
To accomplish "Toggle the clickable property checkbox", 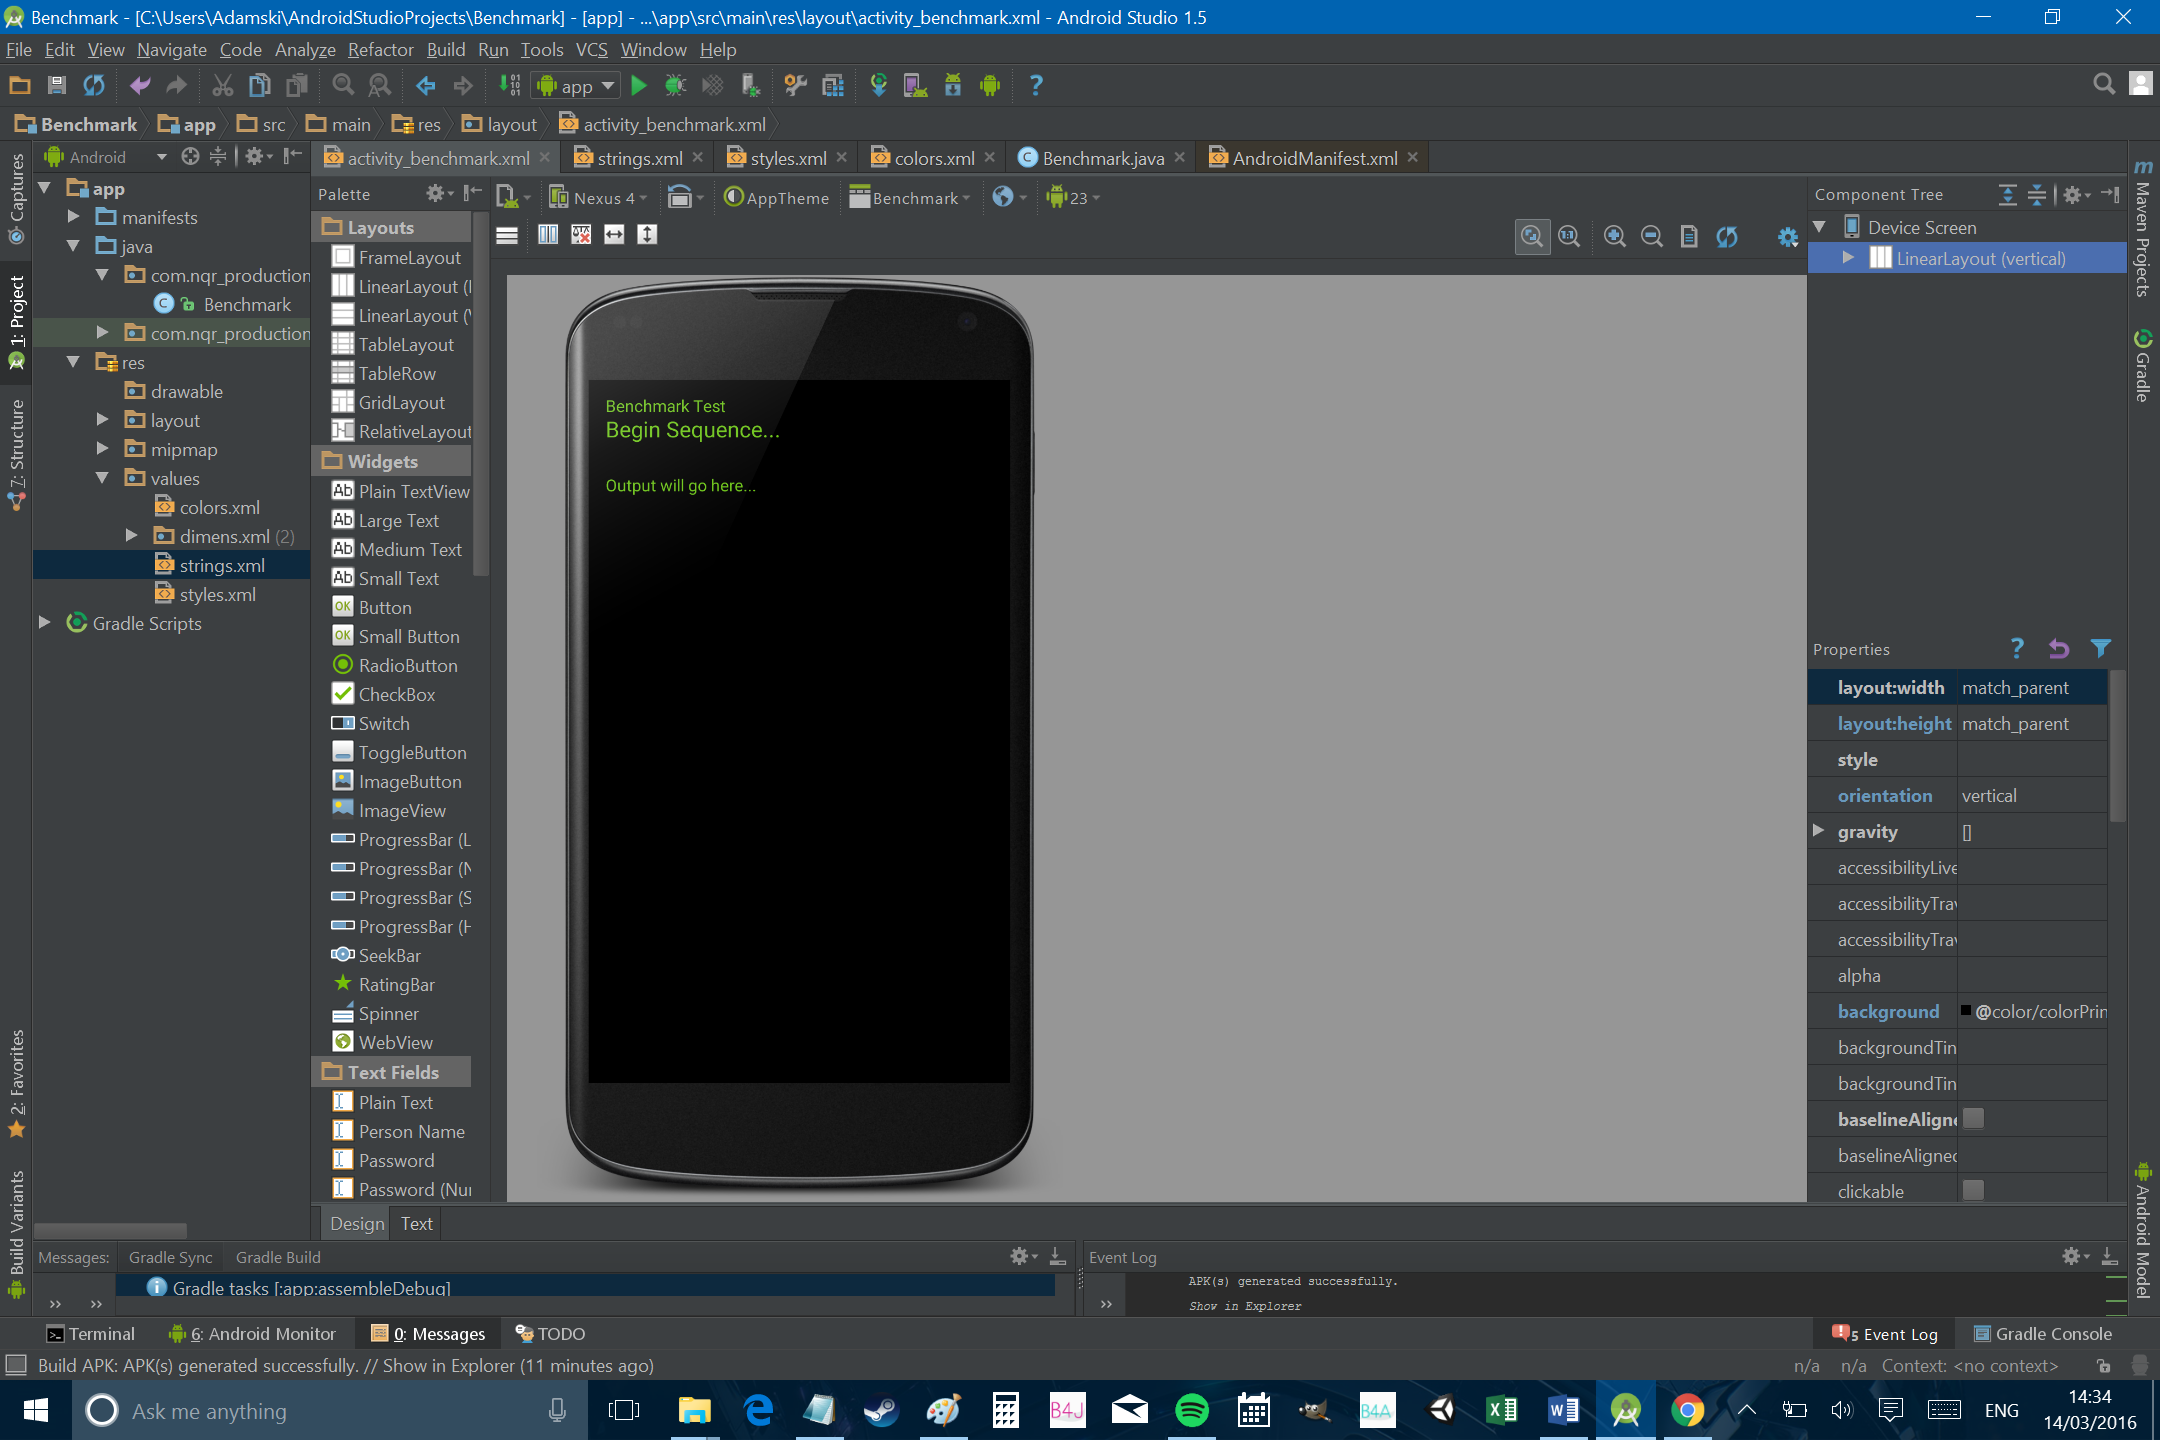I will tap(1973, 1190).
